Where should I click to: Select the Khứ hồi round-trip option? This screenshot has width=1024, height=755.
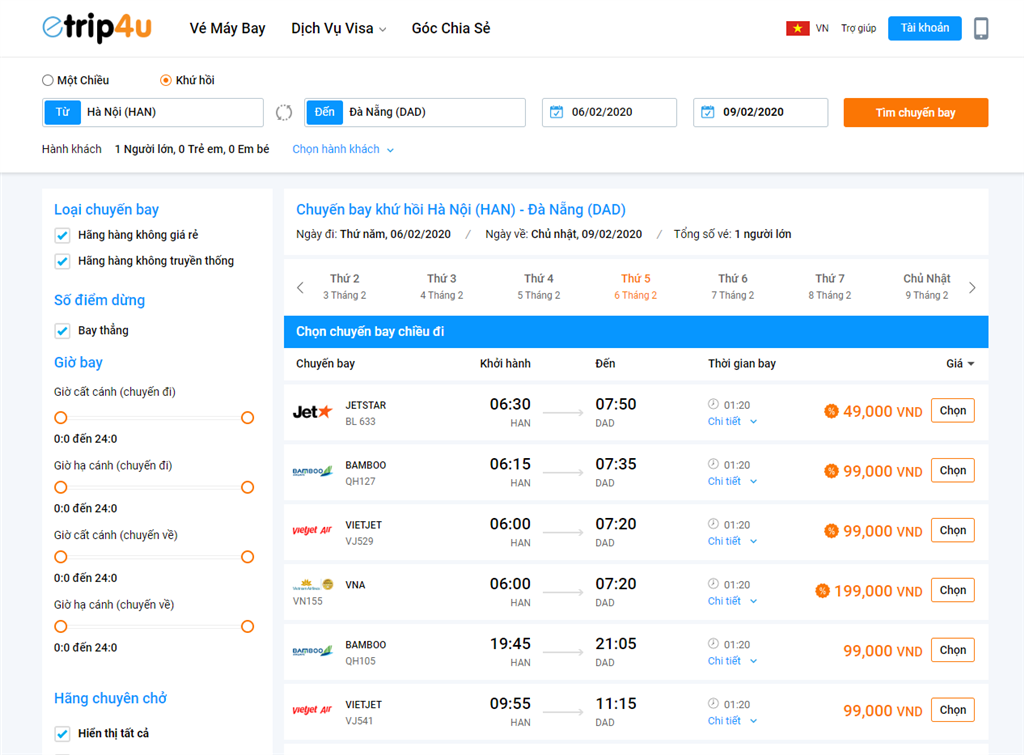pos(166,80)
